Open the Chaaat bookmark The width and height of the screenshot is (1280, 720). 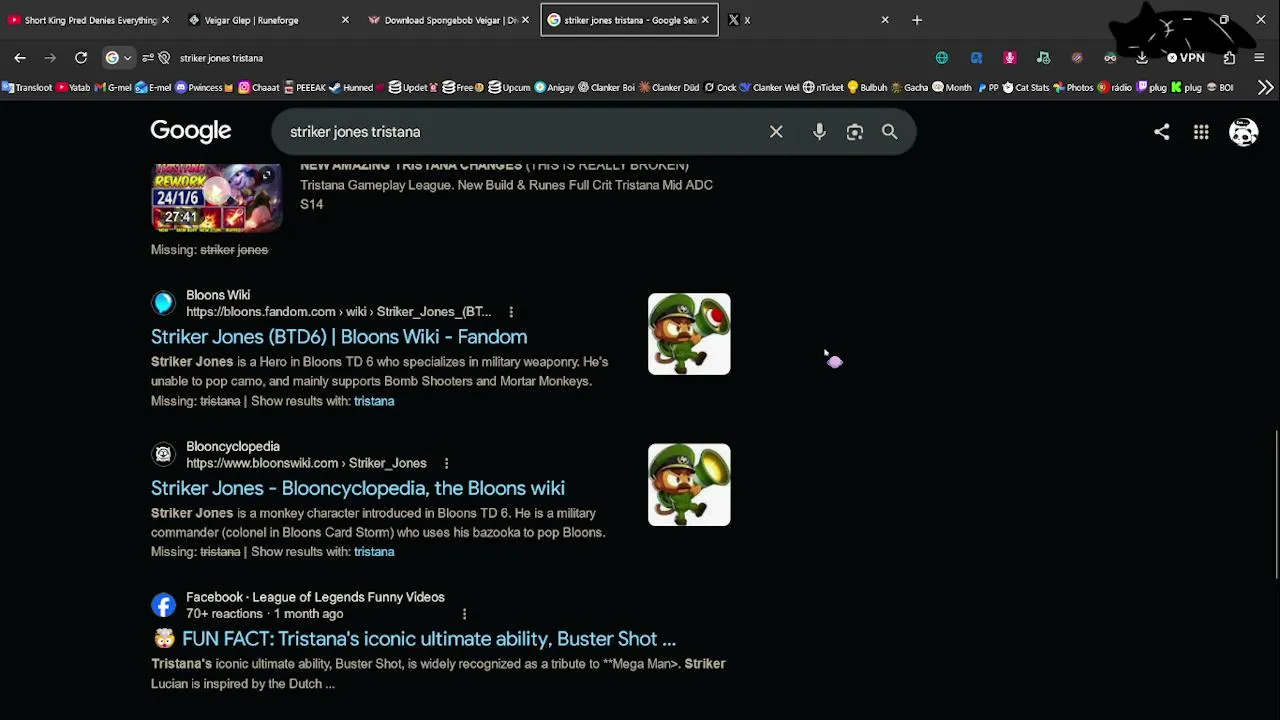259,88
